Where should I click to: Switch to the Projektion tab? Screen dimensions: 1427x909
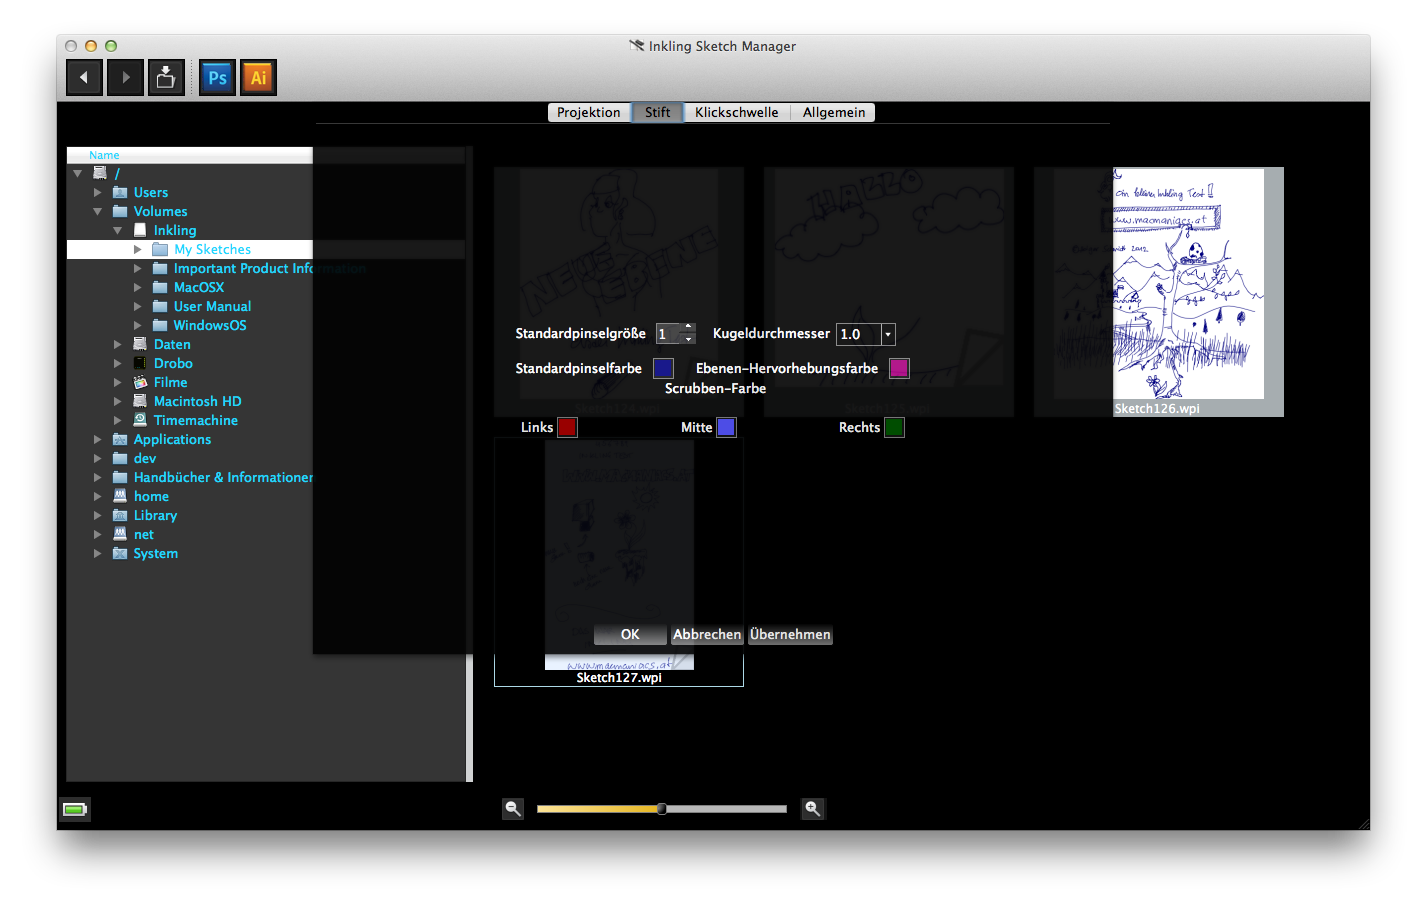[589, 112]
